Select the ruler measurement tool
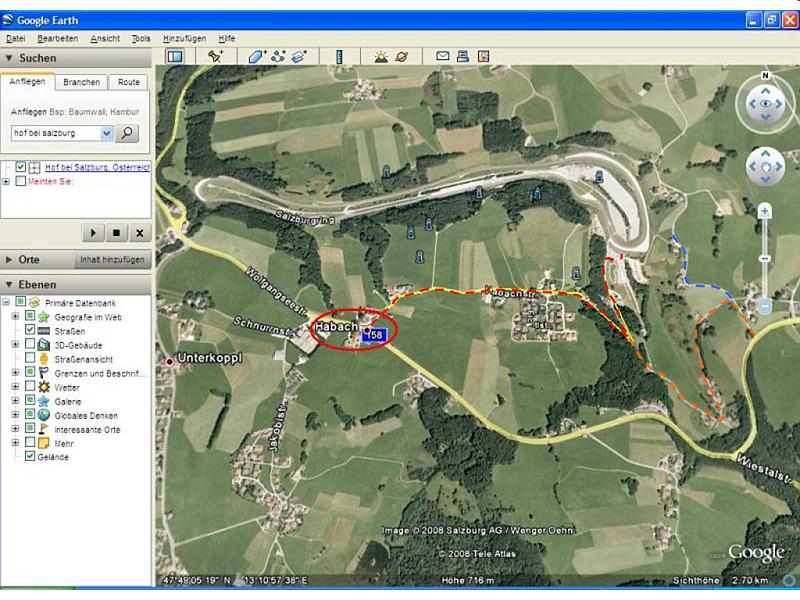 click(x=339, y=57)
